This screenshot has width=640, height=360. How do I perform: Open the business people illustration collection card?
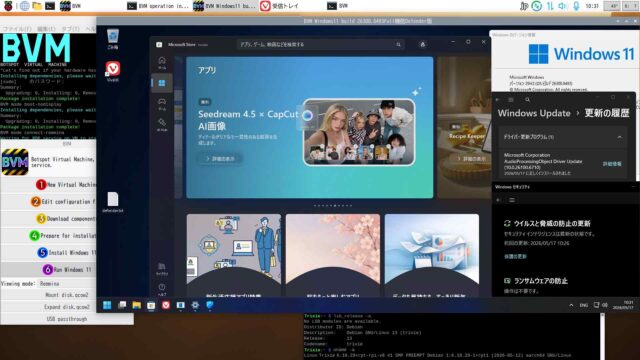[x=234, y=255]
